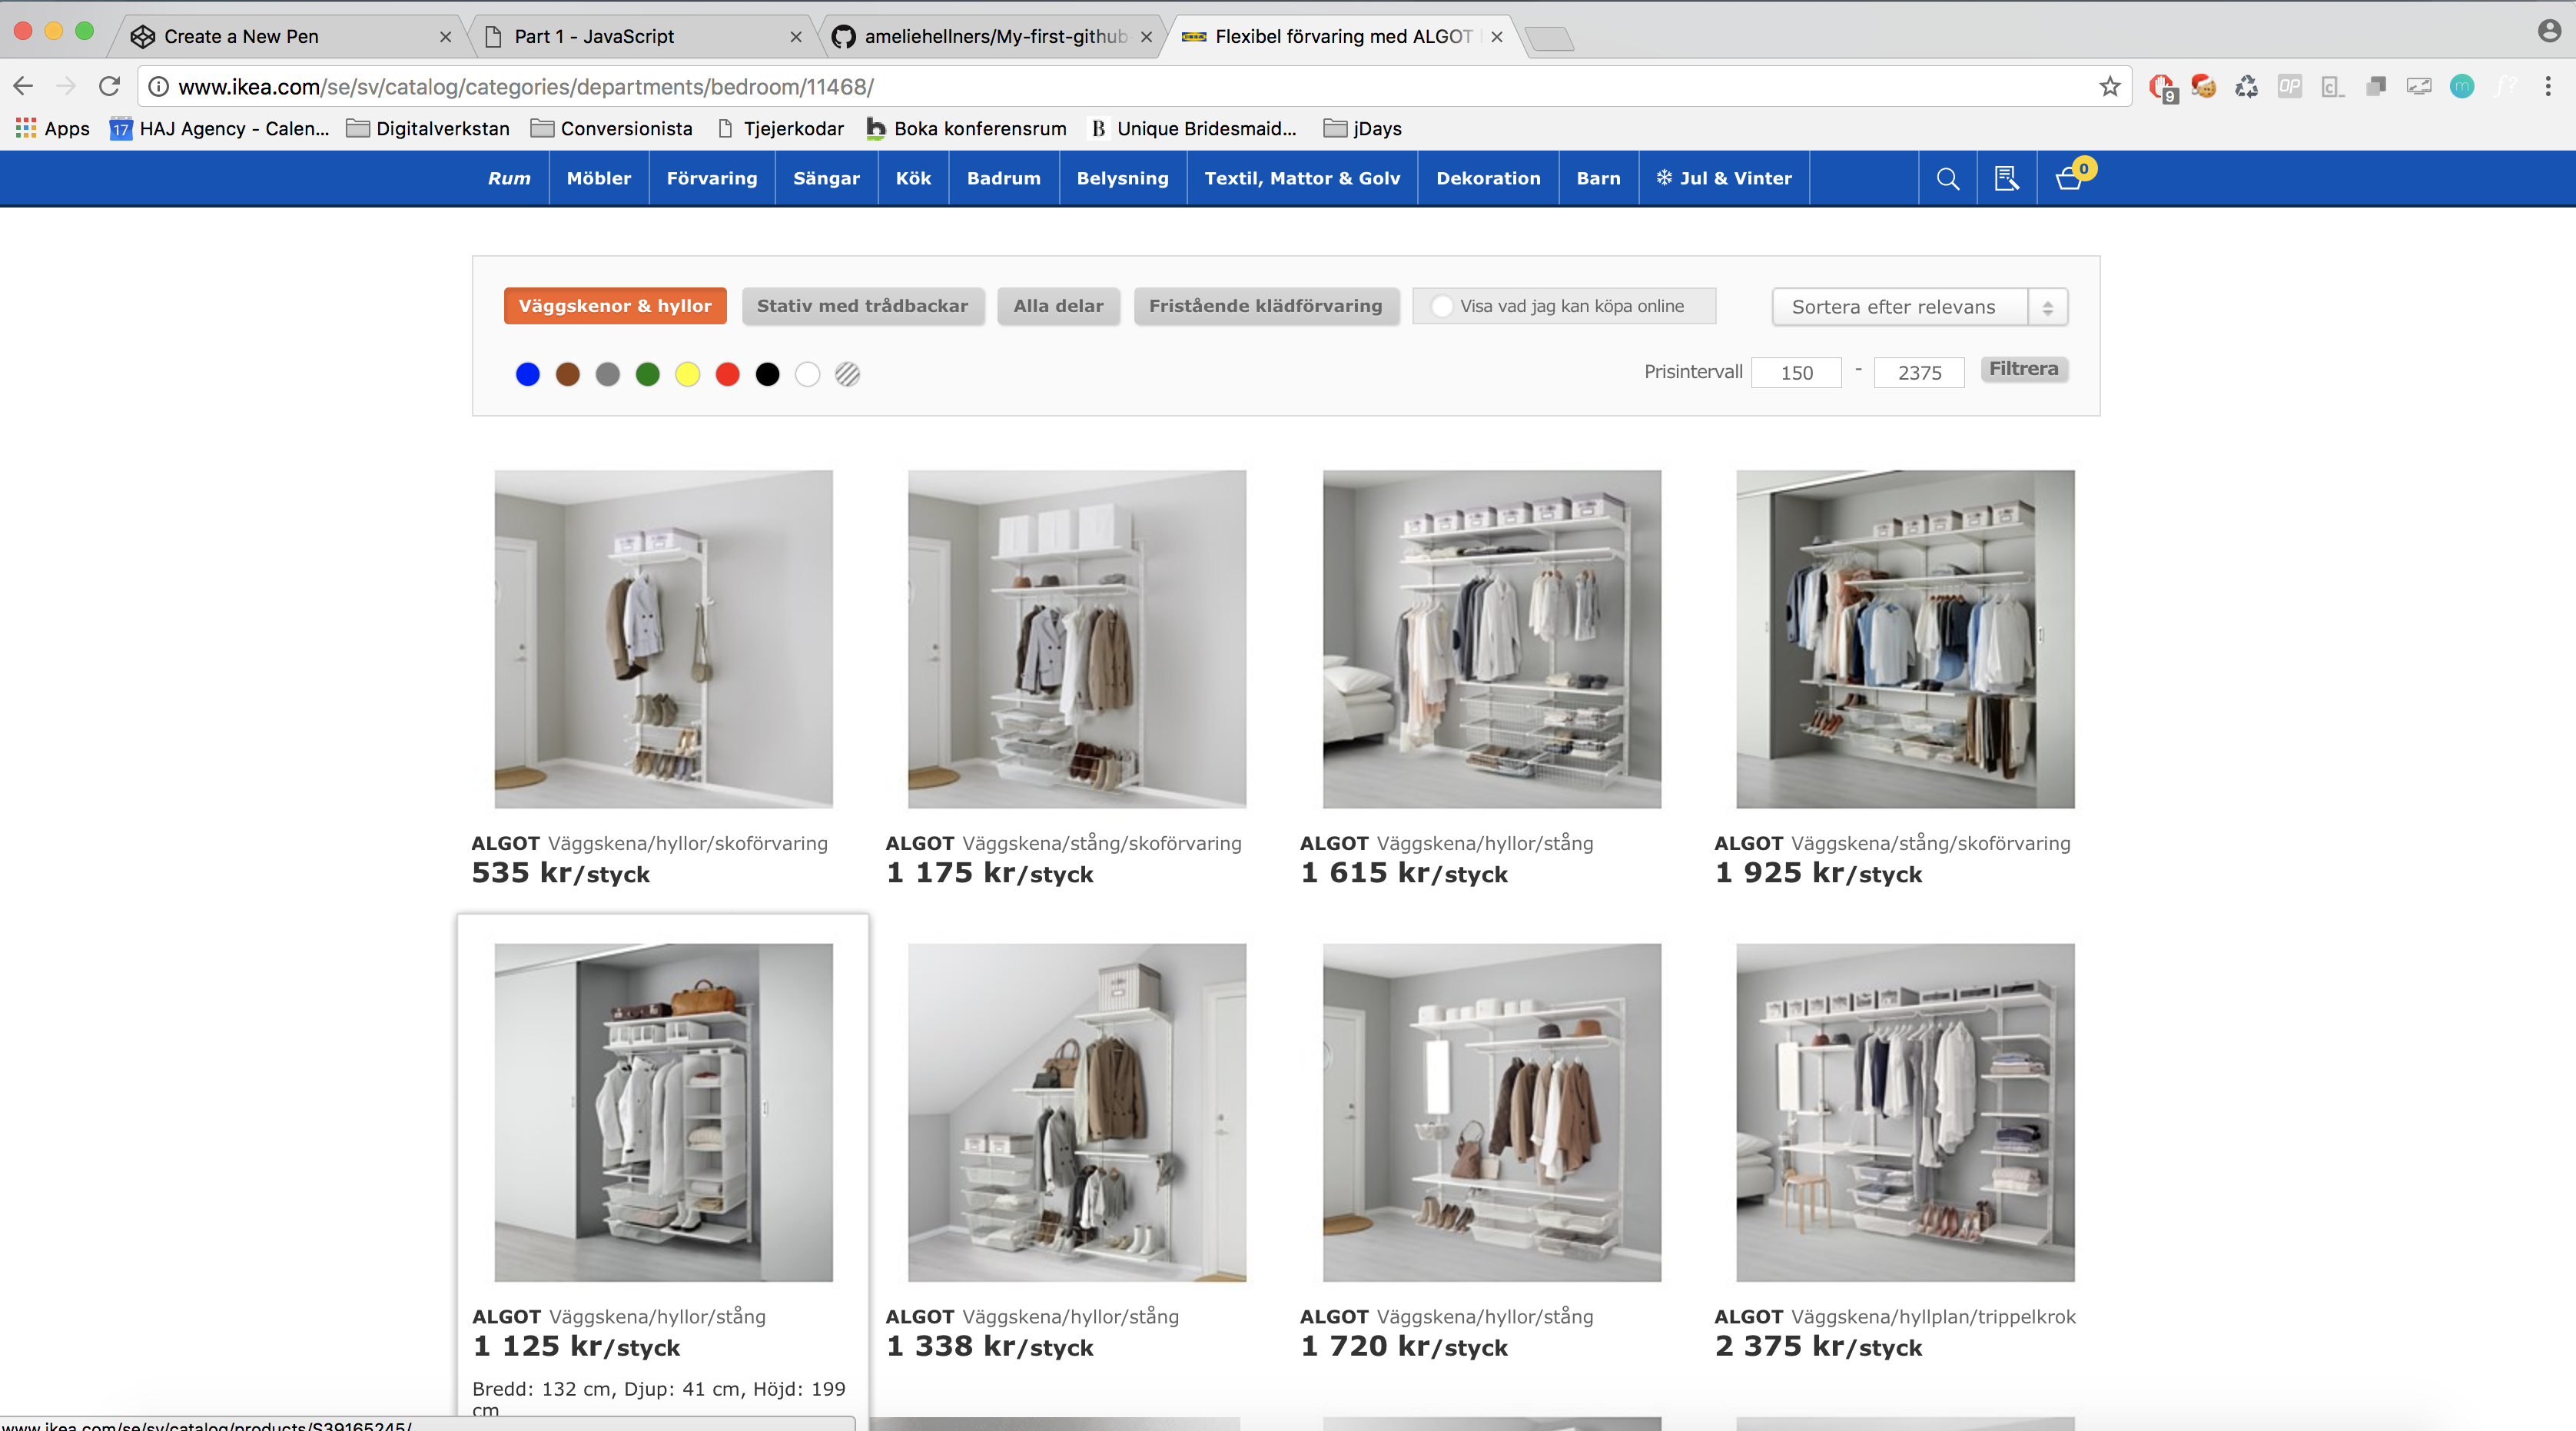Viewport: 2576px width, 1431px height.
Task: Select the Stativ med trådbackar filter button
Action: point(862,306)
